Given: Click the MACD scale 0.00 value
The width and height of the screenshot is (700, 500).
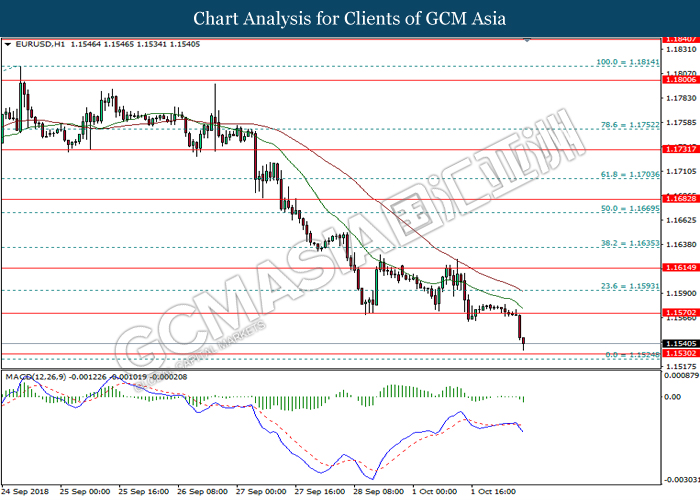Looking at the screenshot, I should pyautogui.click(x=672, y=396).
